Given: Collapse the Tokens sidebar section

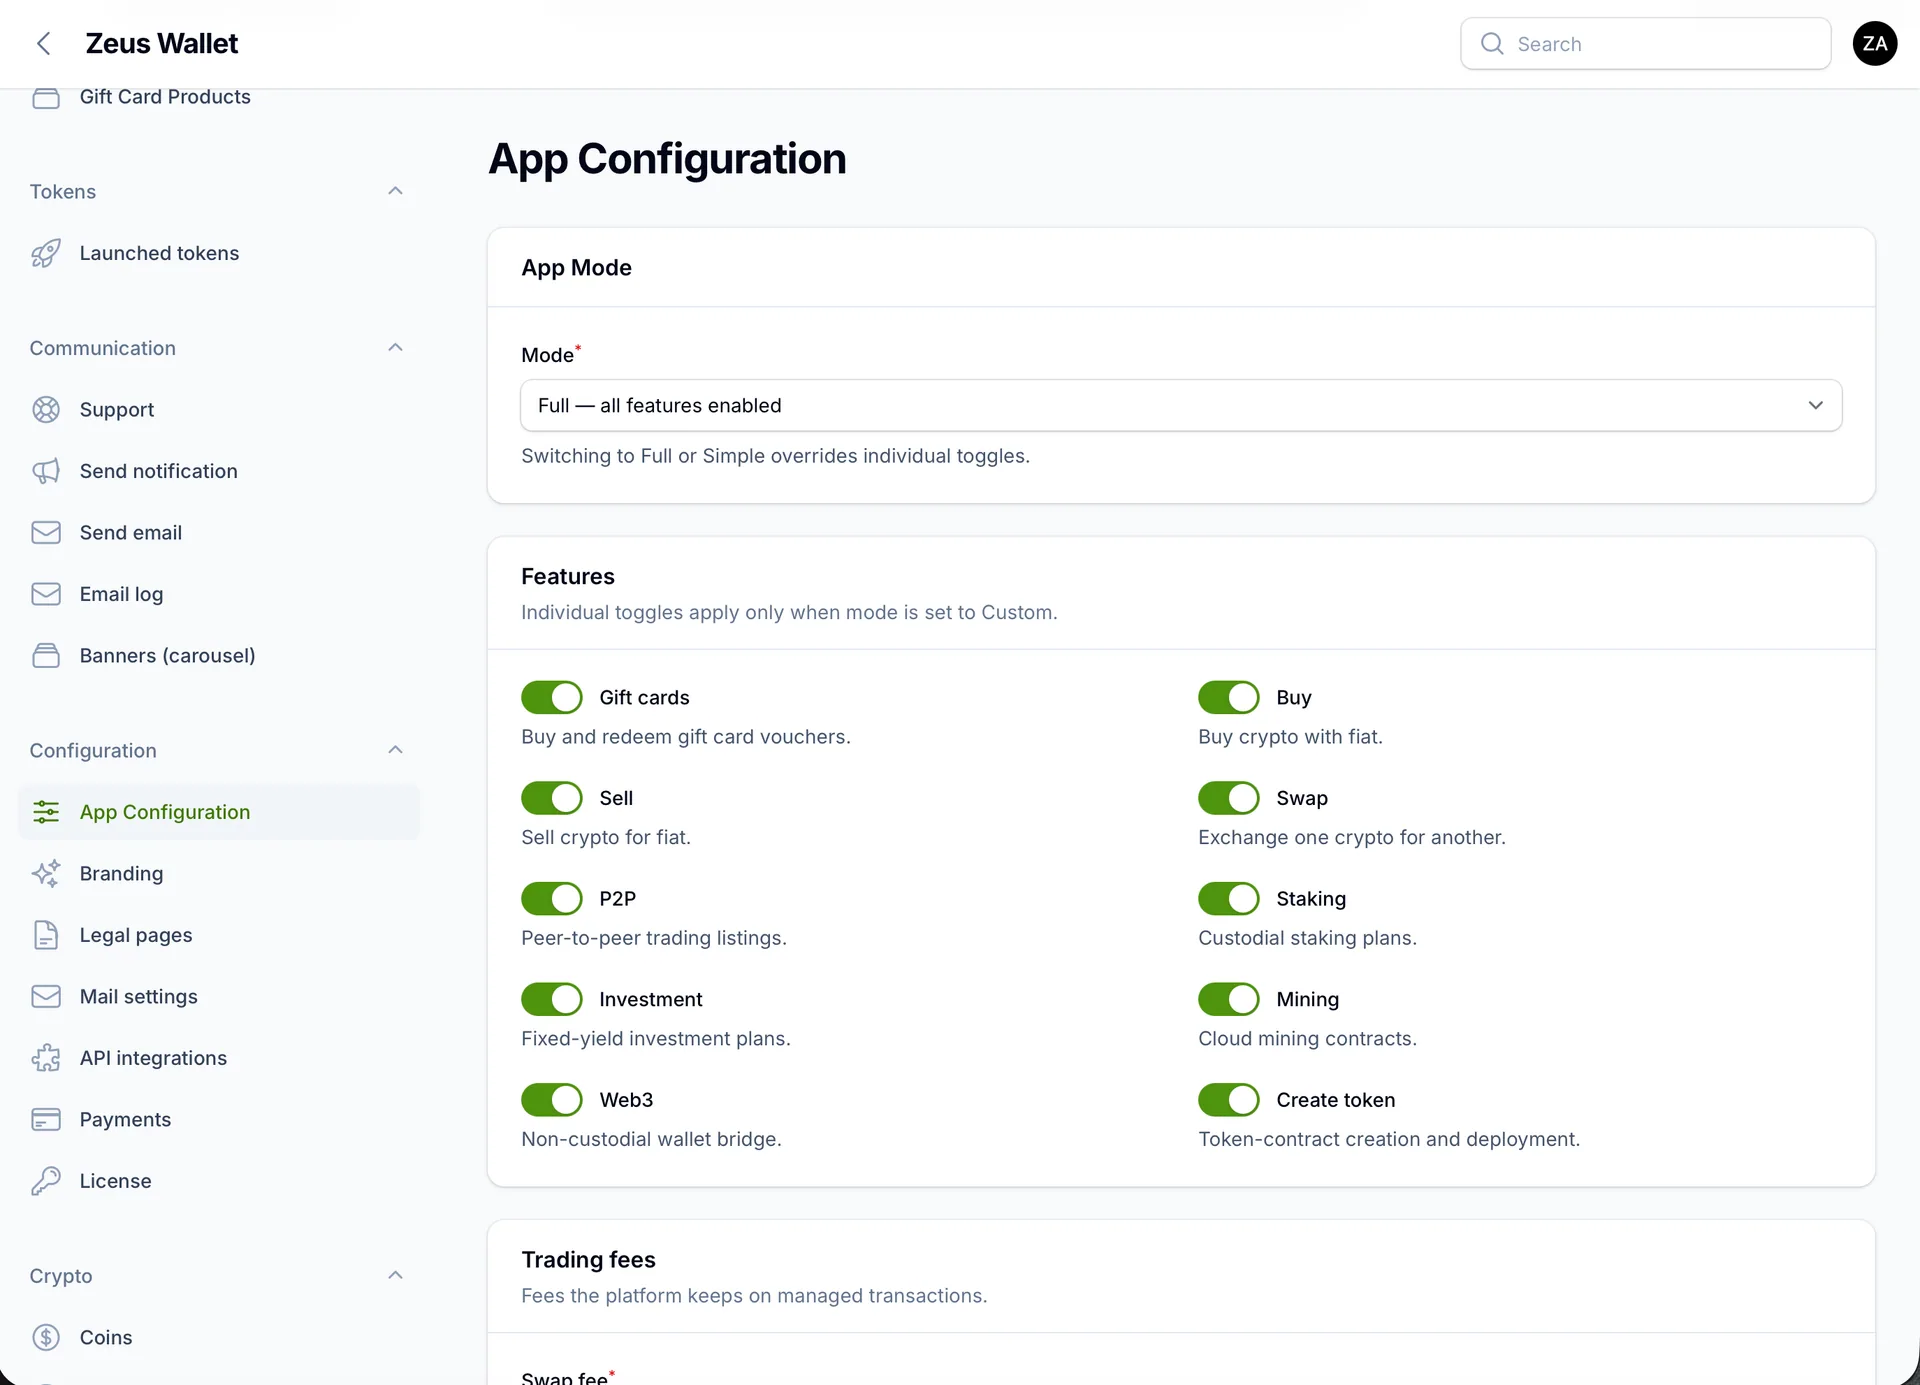Looking at the screenshot, I should (x=395, y=191).
